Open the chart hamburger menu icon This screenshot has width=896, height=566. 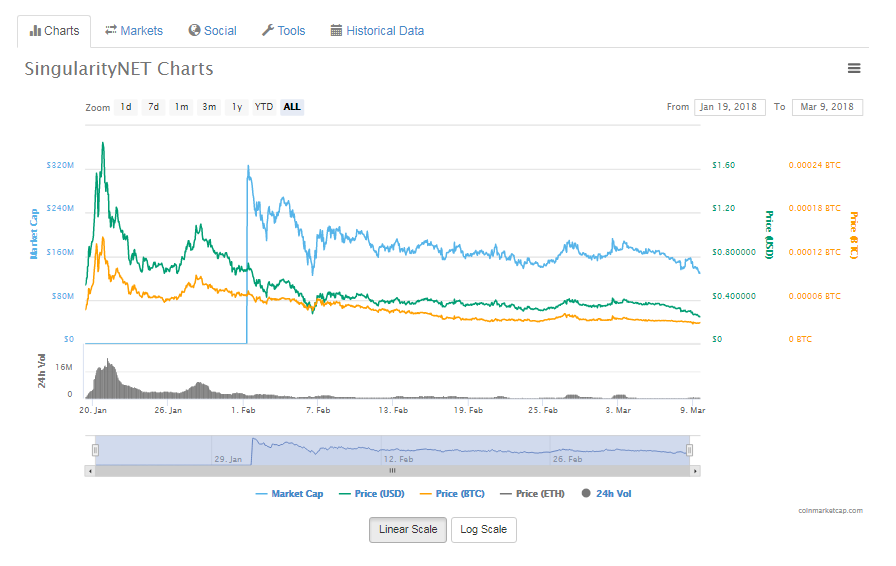pos(854,68)
